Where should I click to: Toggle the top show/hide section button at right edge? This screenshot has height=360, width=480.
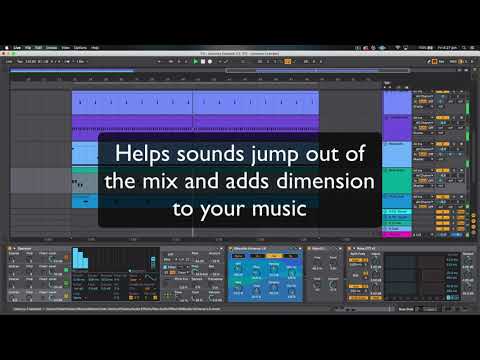tap(474, 216)
